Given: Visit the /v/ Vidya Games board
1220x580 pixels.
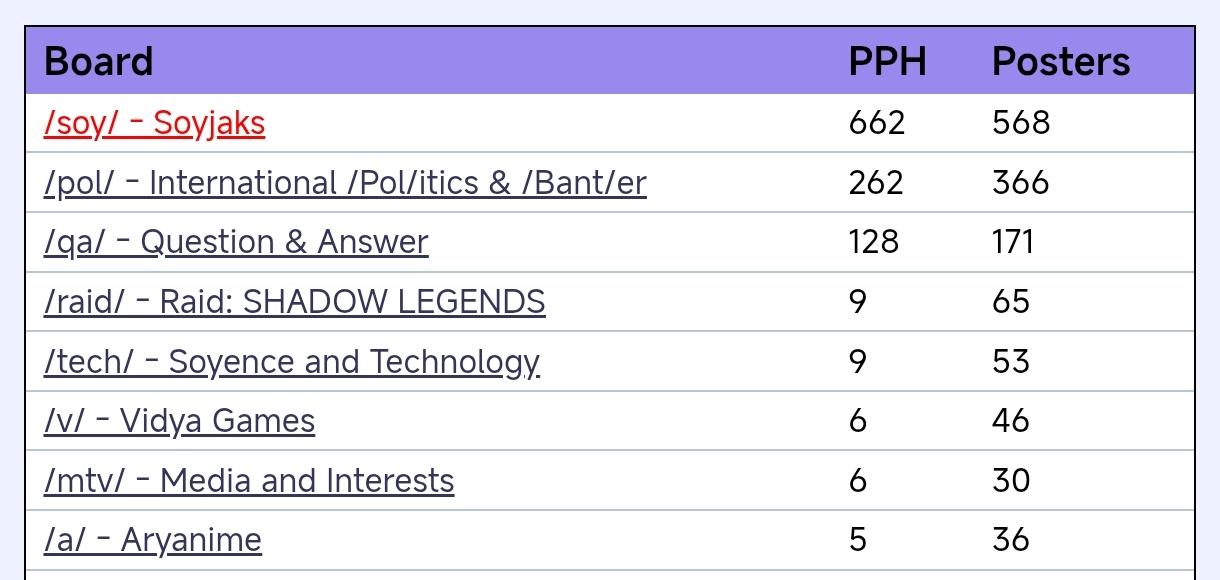Looking at the screenshot, I should pos(179,421).
